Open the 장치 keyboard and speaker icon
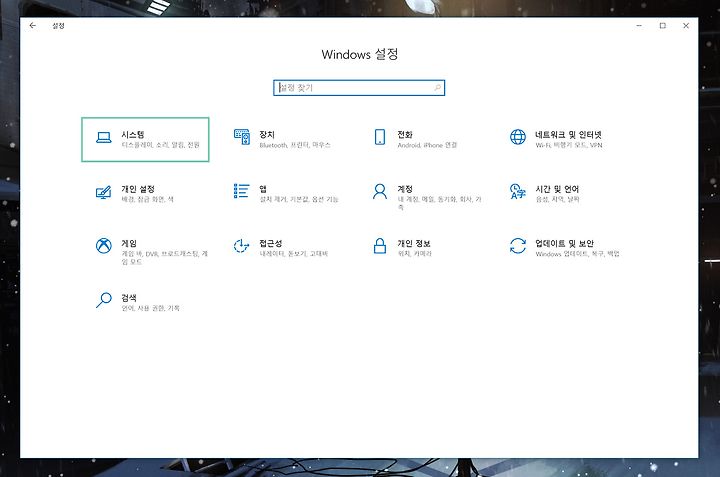The width and height of the screenshot is (720, 477). [x=242, y=137]
